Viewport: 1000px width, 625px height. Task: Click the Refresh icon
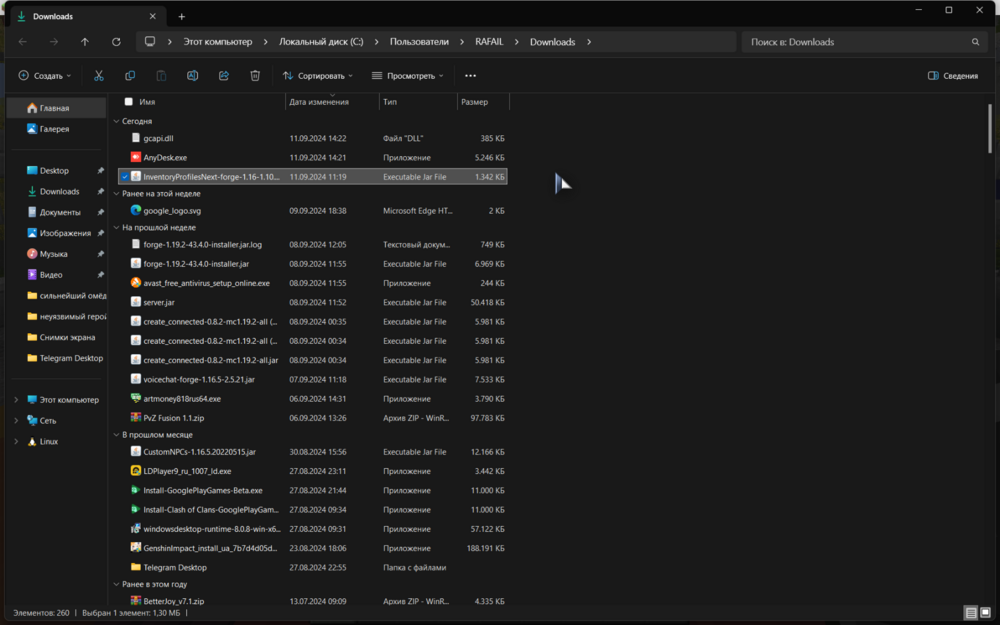coord(116,42)
